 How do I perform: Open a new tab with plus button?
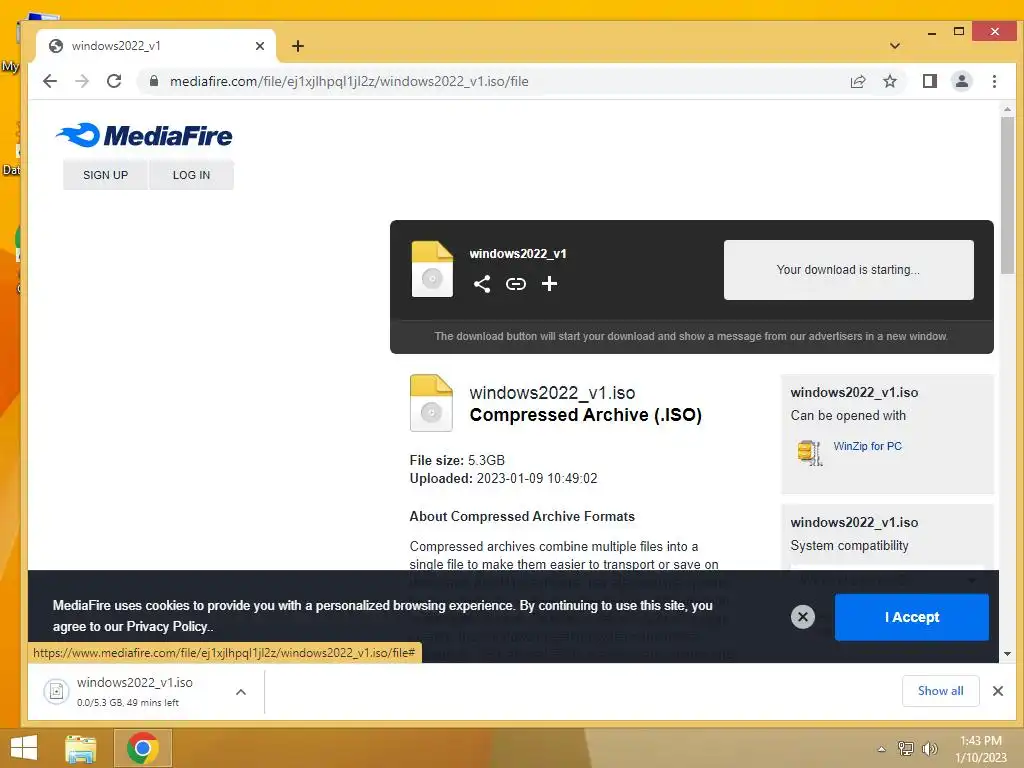pyautogui.click(x=298, y=46)
